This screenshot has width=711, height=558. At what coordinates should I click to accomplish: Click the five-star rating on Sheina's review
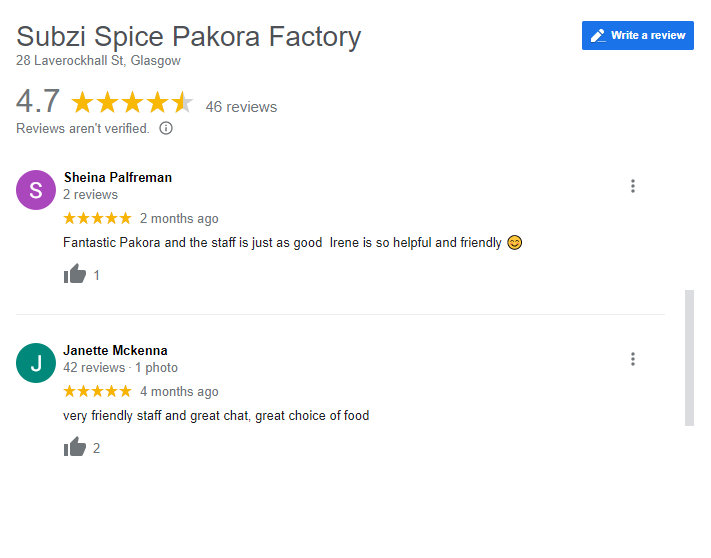coord(97,218)
